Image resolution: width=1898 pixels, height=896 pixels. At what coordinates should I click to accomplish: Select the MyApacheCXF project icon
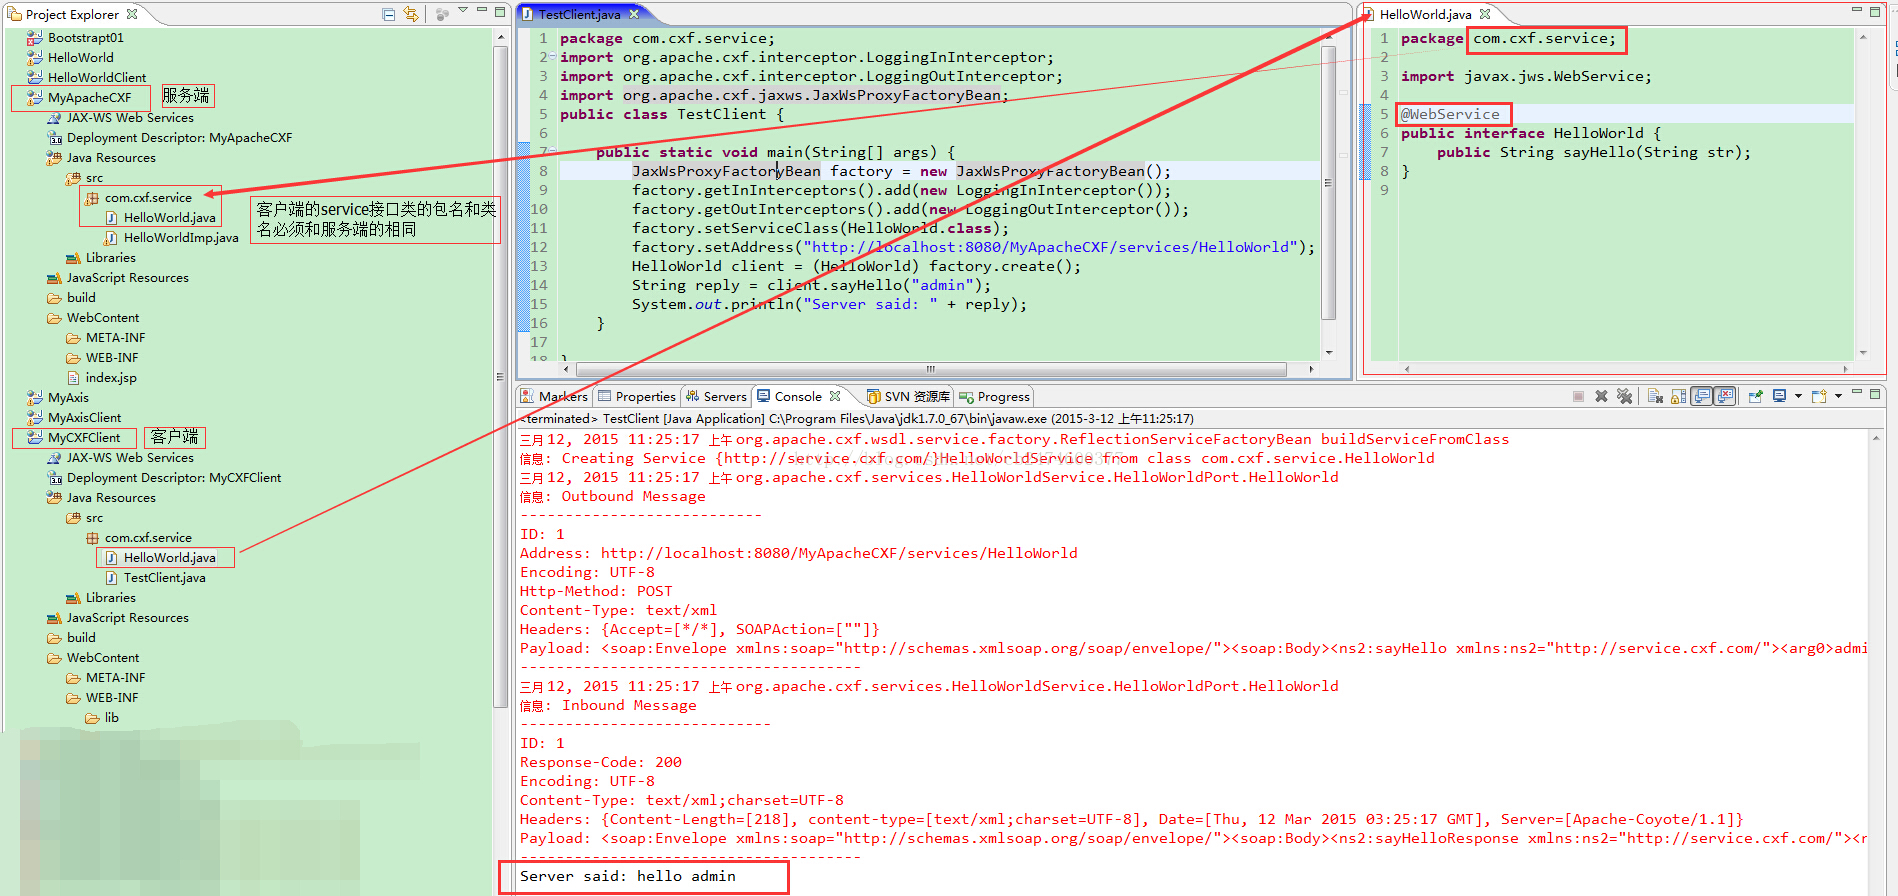coord(35,98)
